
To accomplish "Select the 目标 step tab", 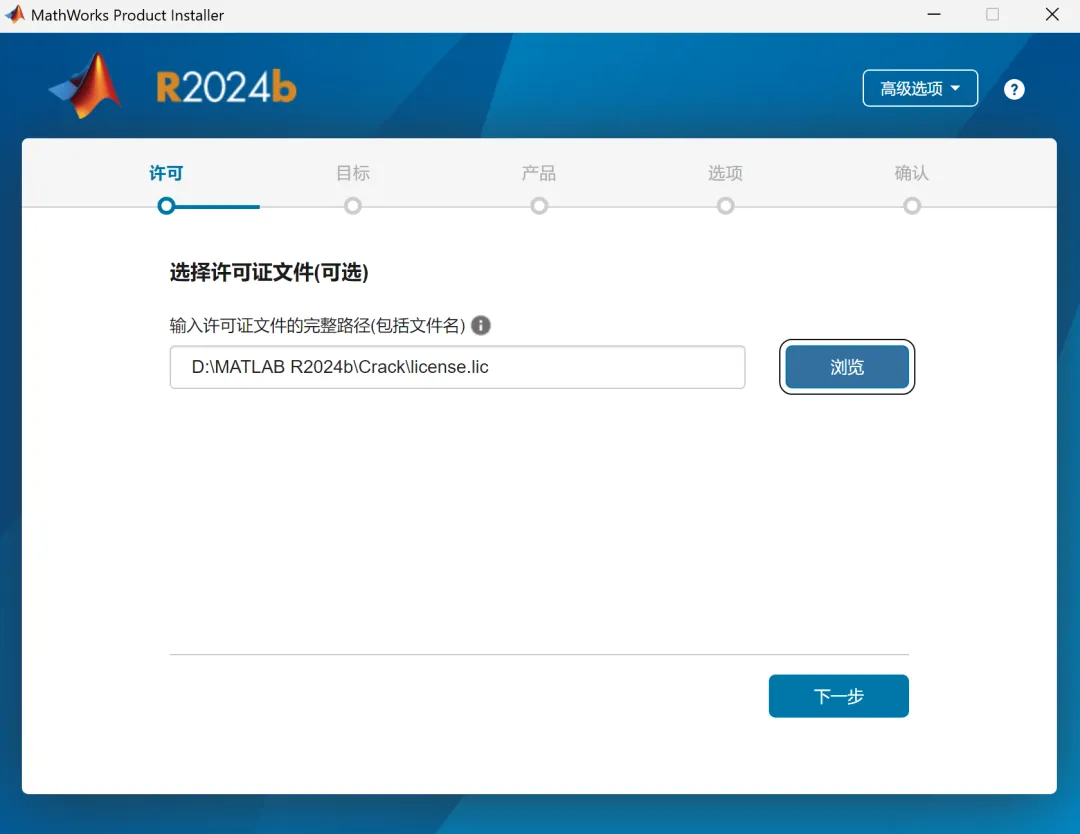I will pyautogui.click(x=353, y=173).
